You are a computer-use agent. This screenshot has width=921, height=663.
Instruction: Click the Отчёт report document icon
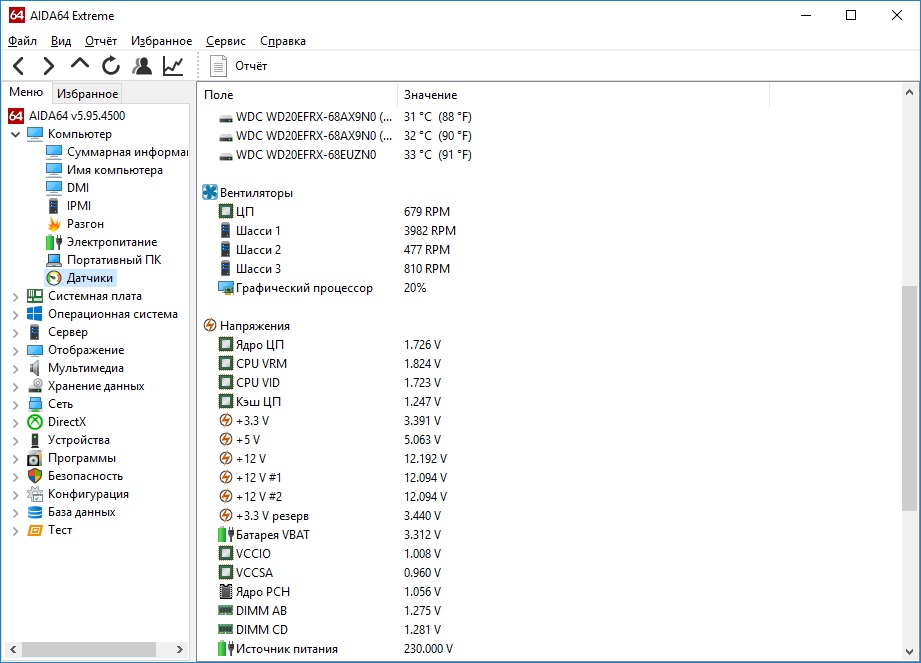pyautogui.click(x=219, y=66)
